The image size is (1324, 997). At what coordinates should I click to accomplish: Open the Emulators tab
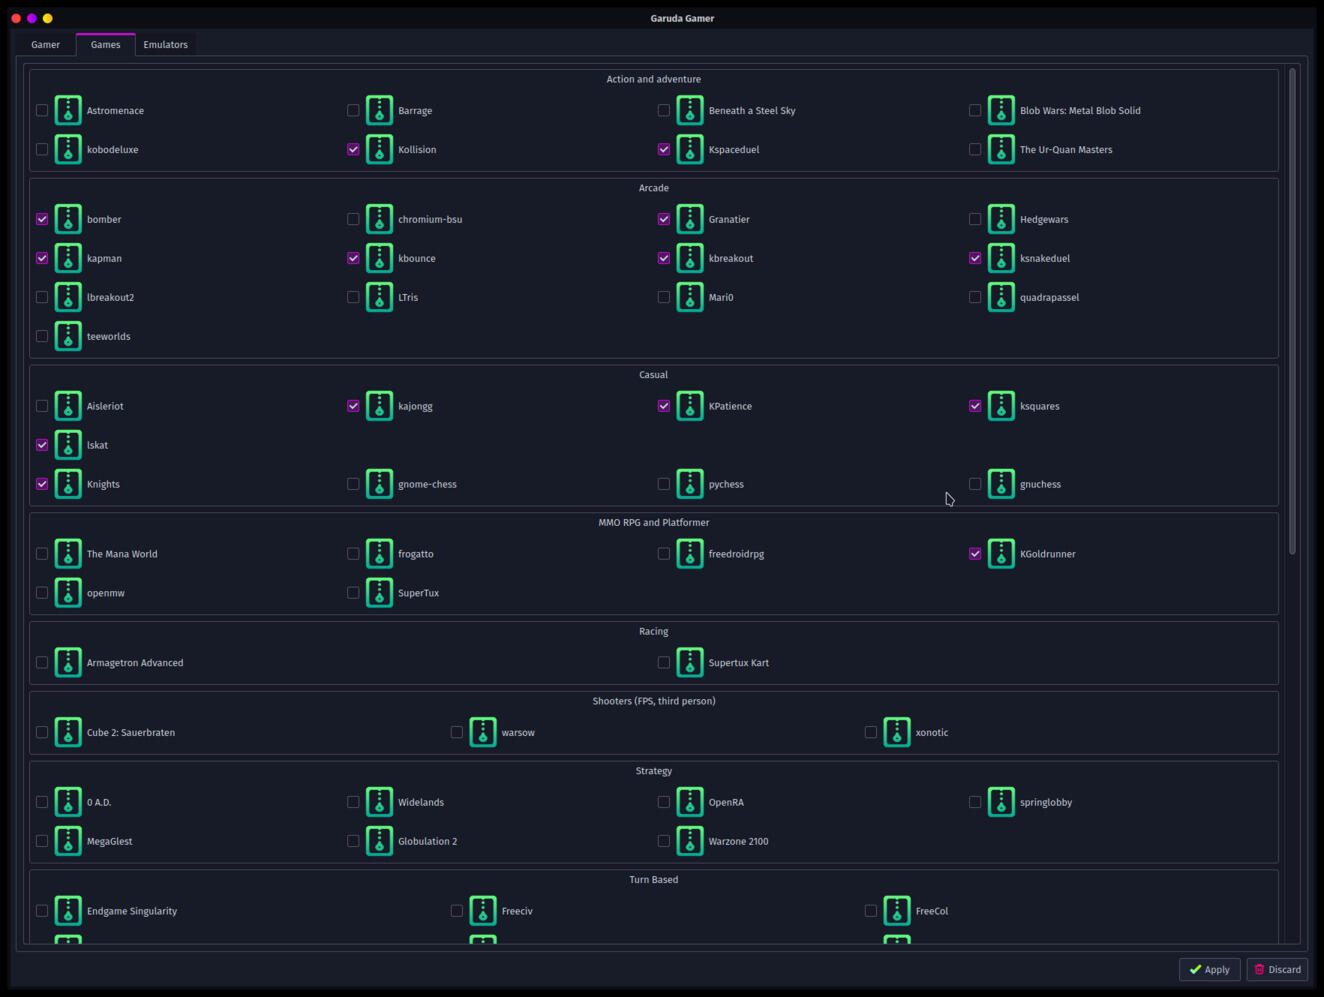coord(165,44)
